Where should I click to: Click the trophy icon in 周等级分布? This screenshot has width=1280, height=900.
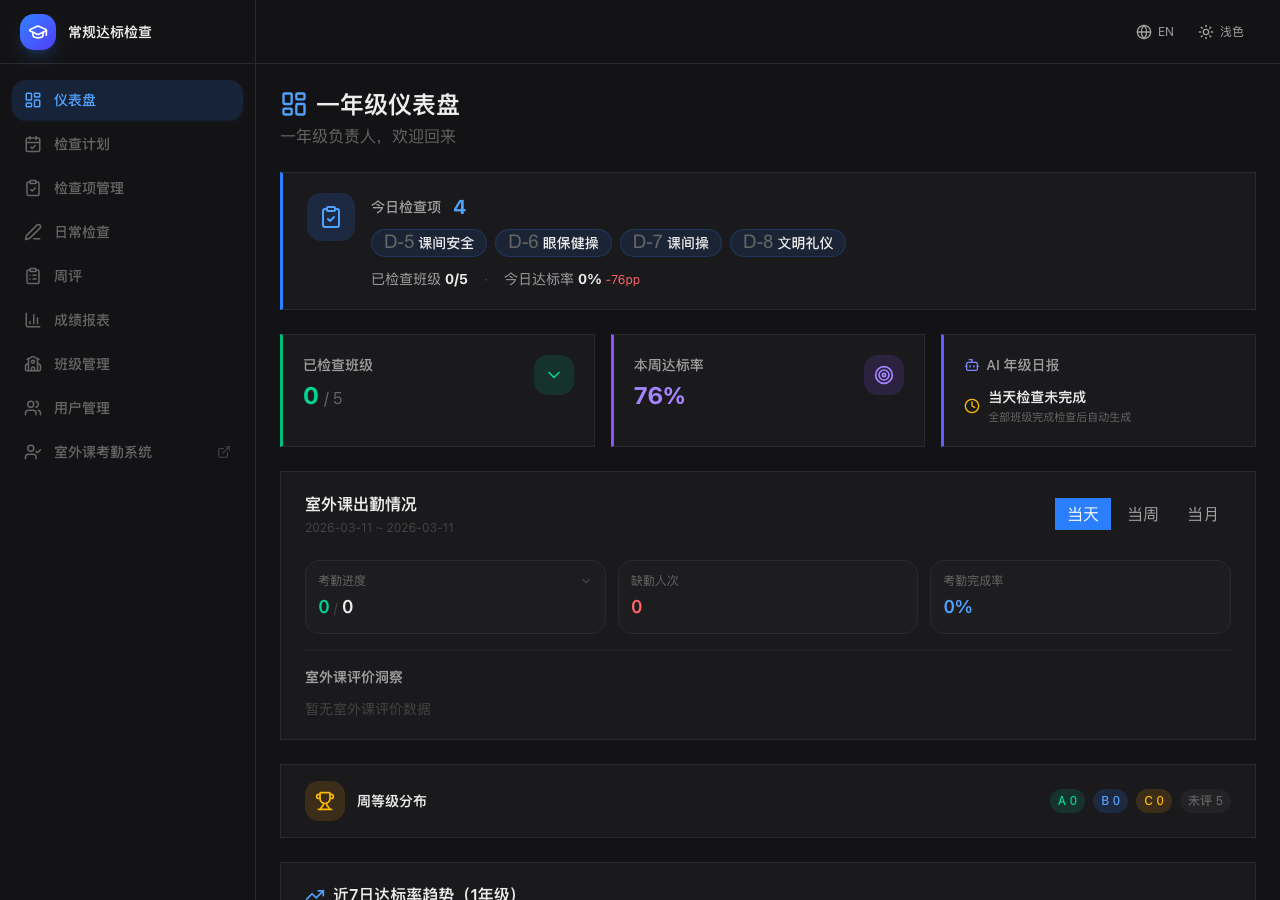point(325,801)
